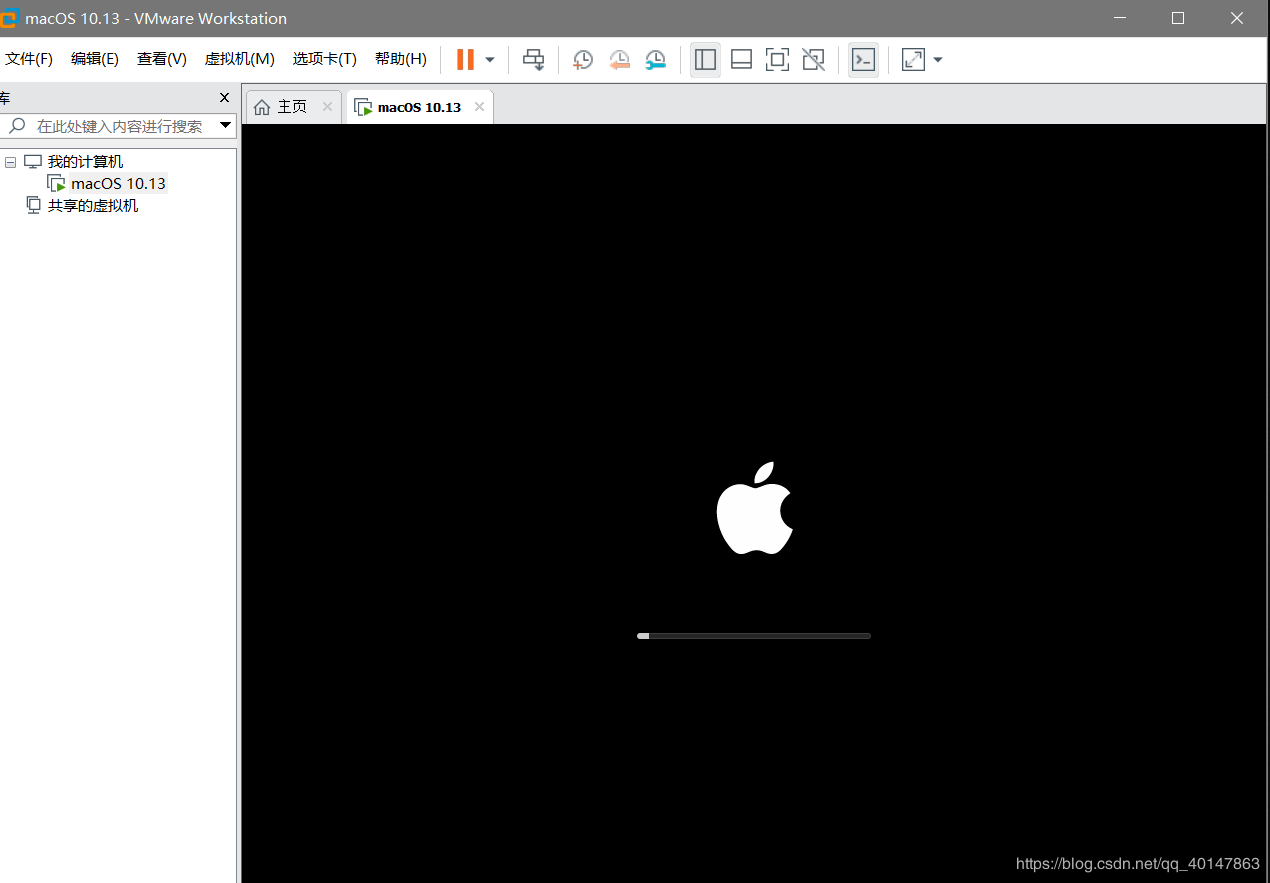
Task: Open the 文件(F) menu
Action: tap(29, 59)
